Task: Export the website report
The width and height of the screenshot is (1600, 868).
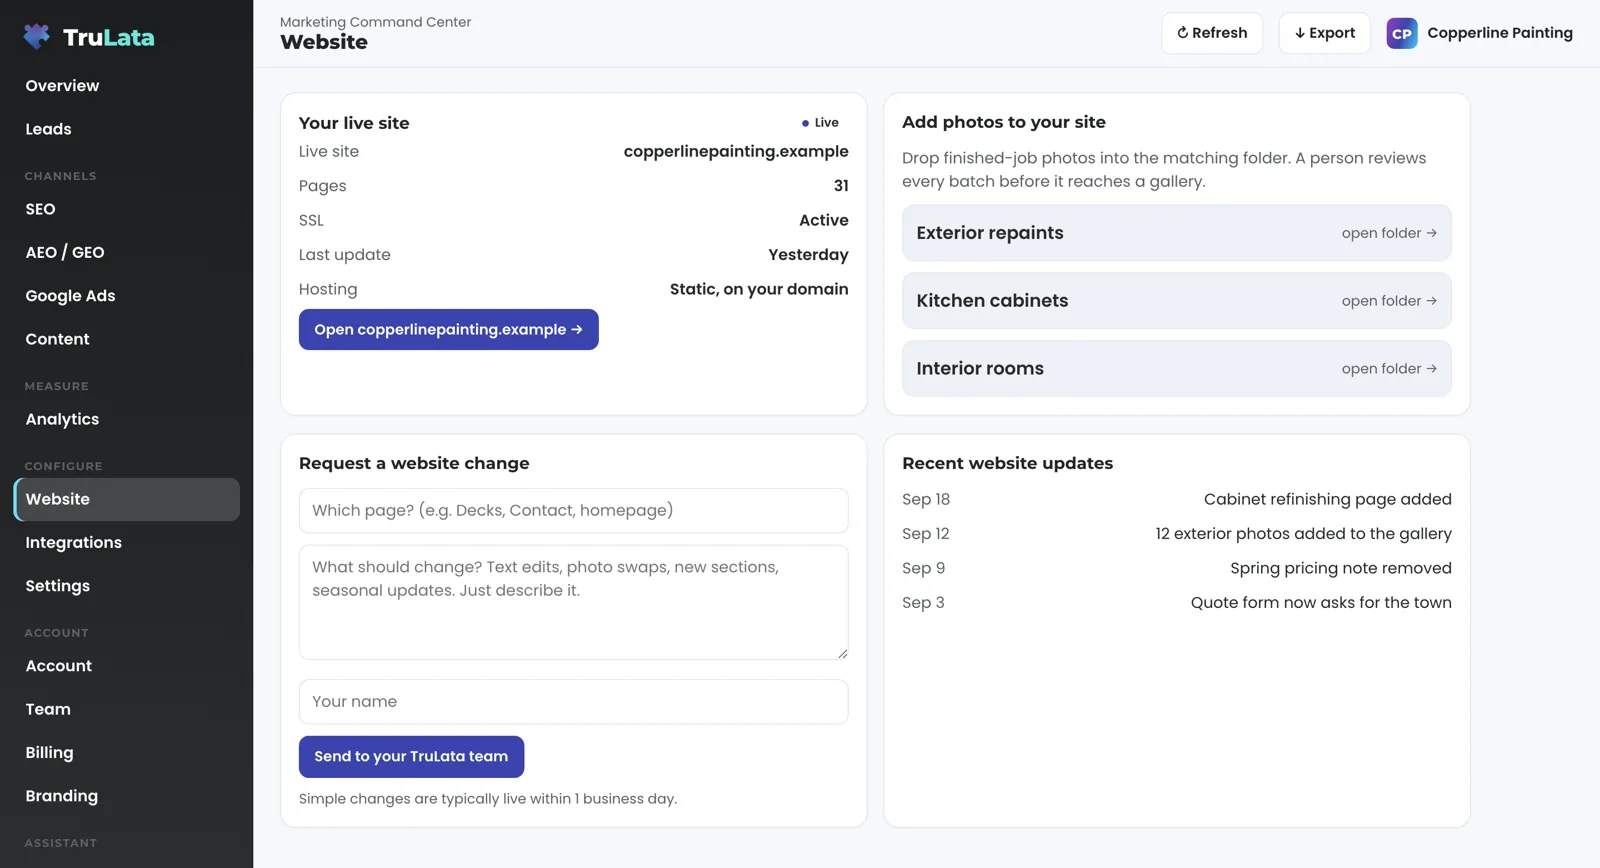Action: [x=1325, y=33]
